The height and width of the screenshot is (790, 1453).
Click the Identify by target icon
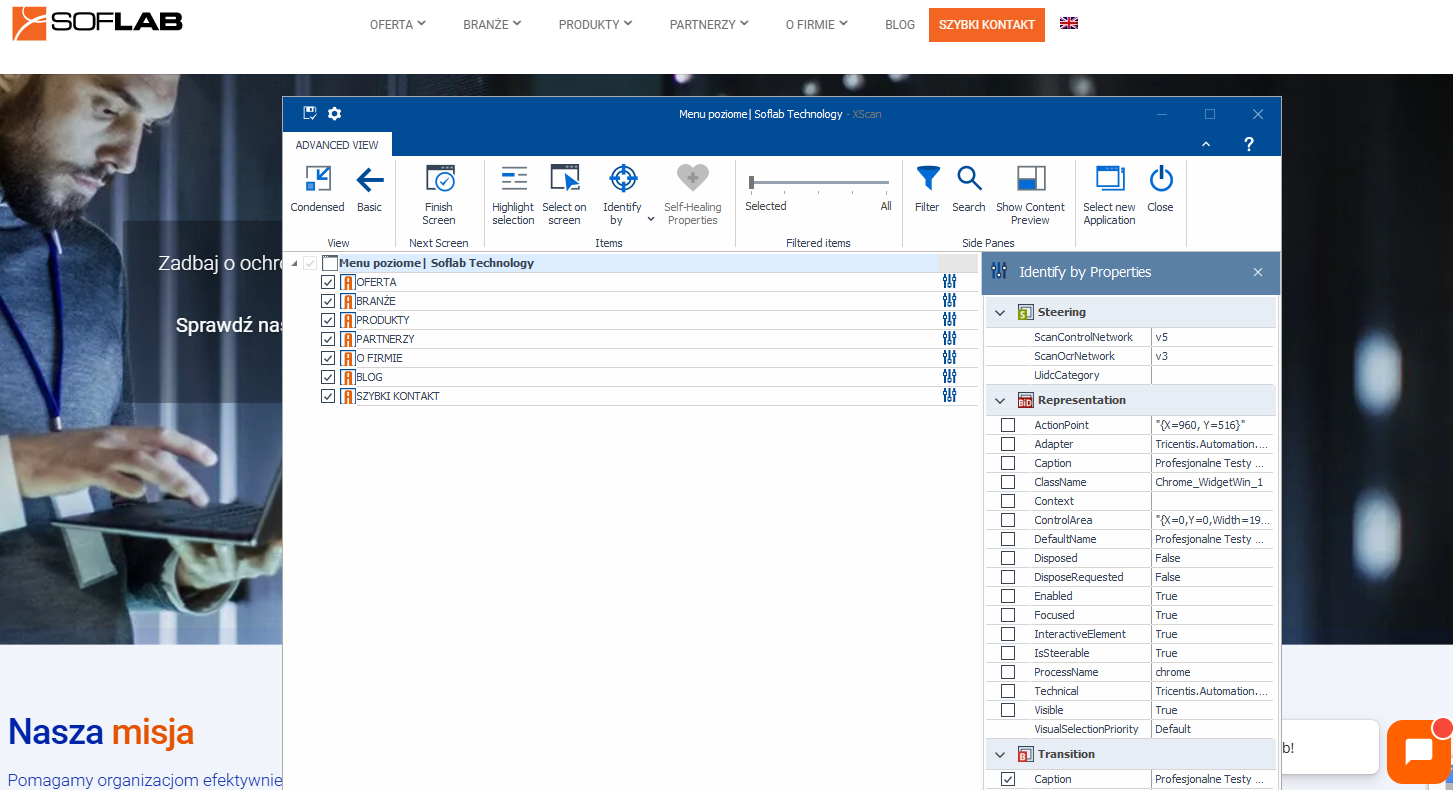623,180
